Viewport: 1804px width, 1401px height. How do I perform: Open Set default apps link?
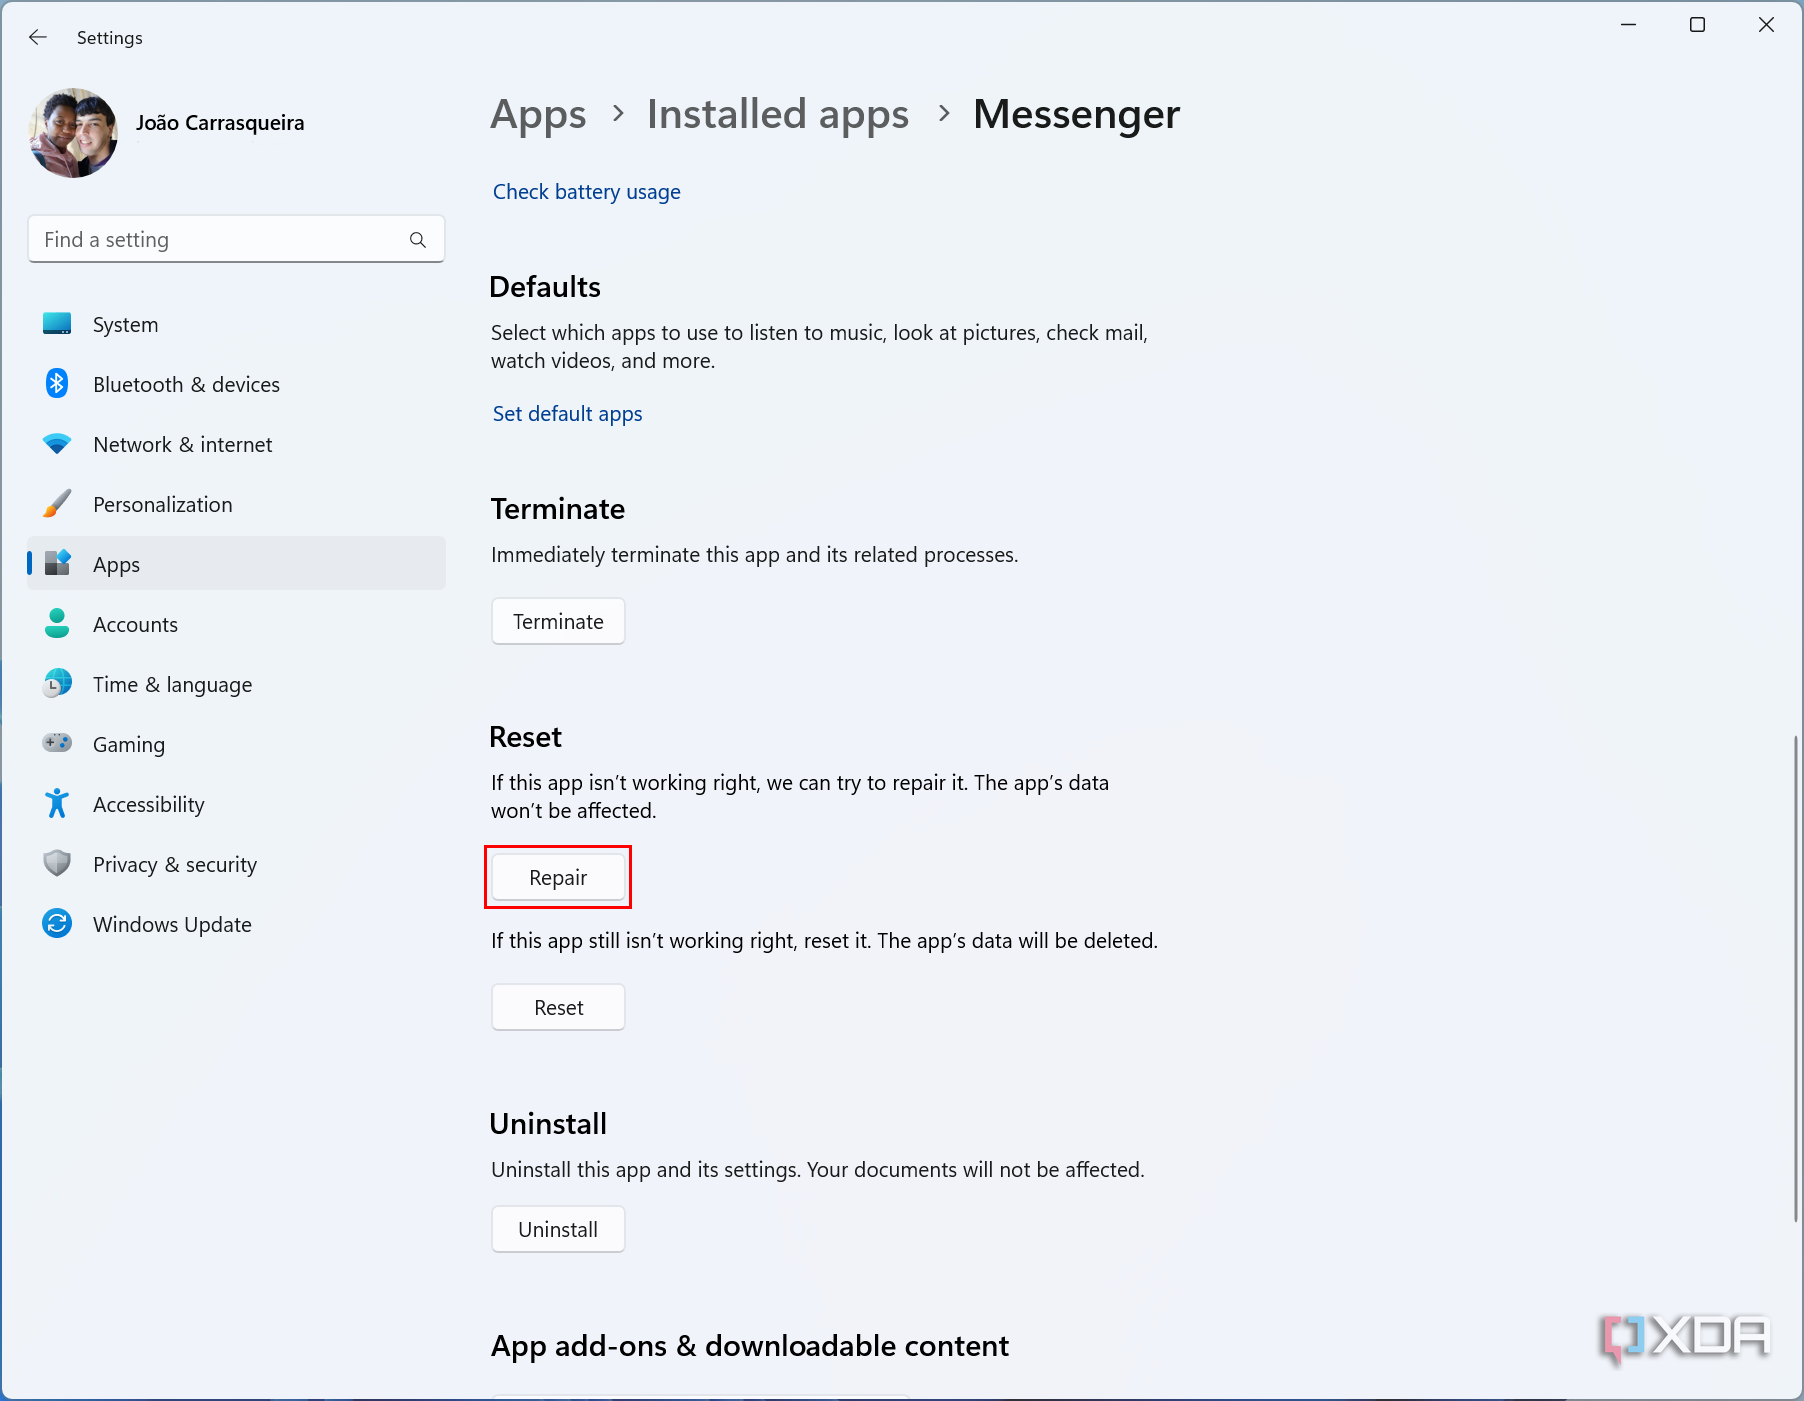(566, 413)
